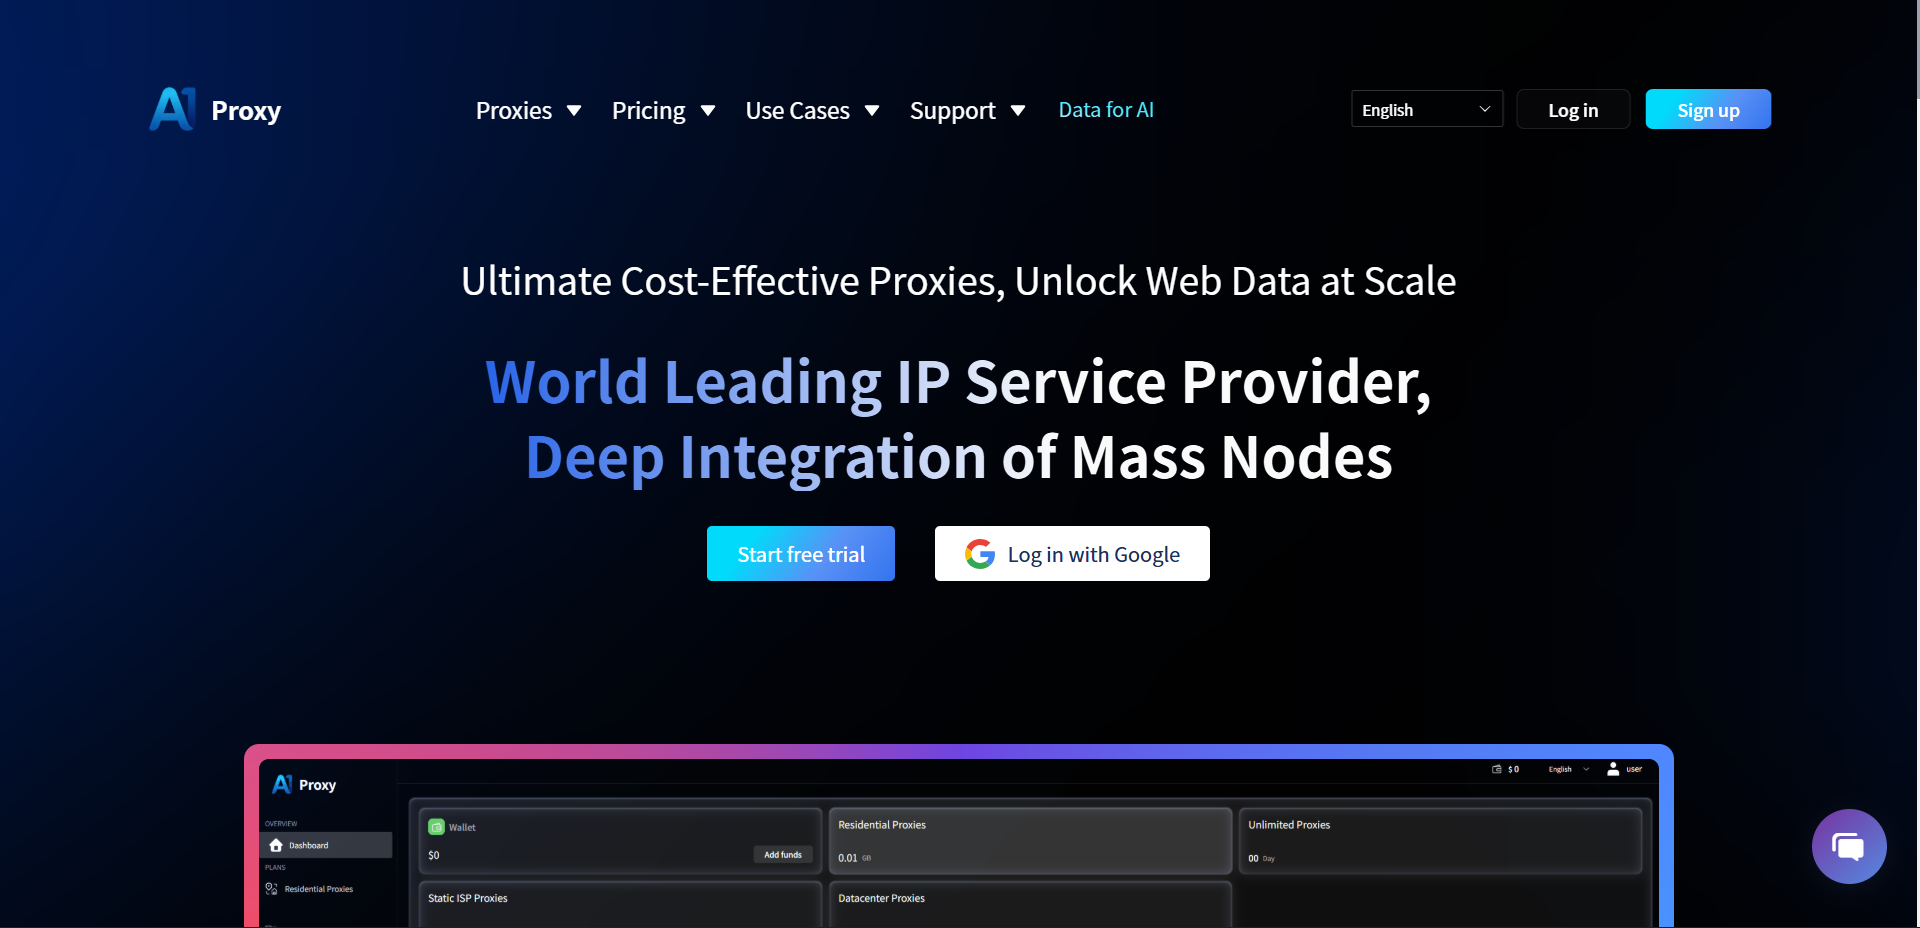Click the AI Proxy logo in the header
The height and width of the screenshot is (928, 1920).
[x=215, y=109]
